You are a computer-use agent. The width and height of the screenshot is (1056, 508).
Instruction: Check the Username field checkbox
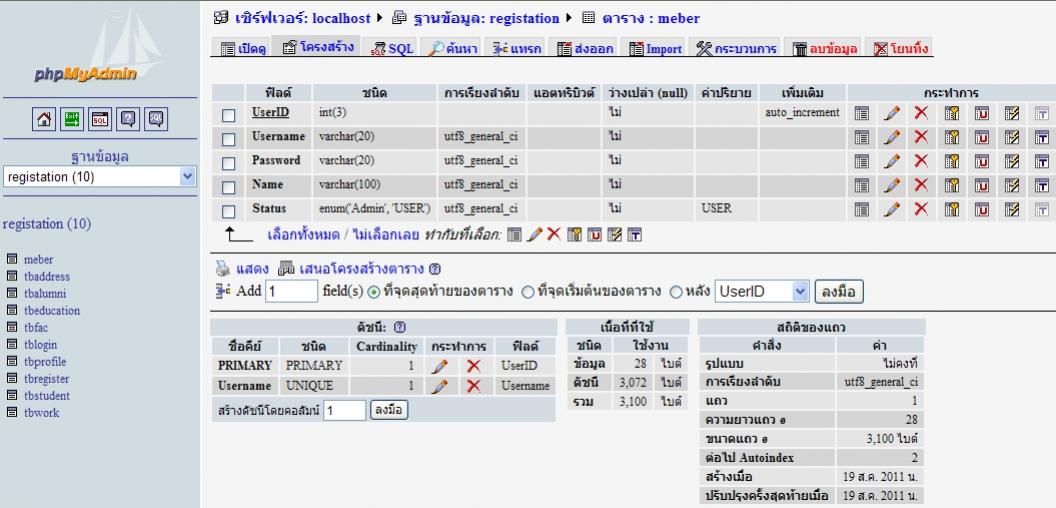click(x=229, y=139)
